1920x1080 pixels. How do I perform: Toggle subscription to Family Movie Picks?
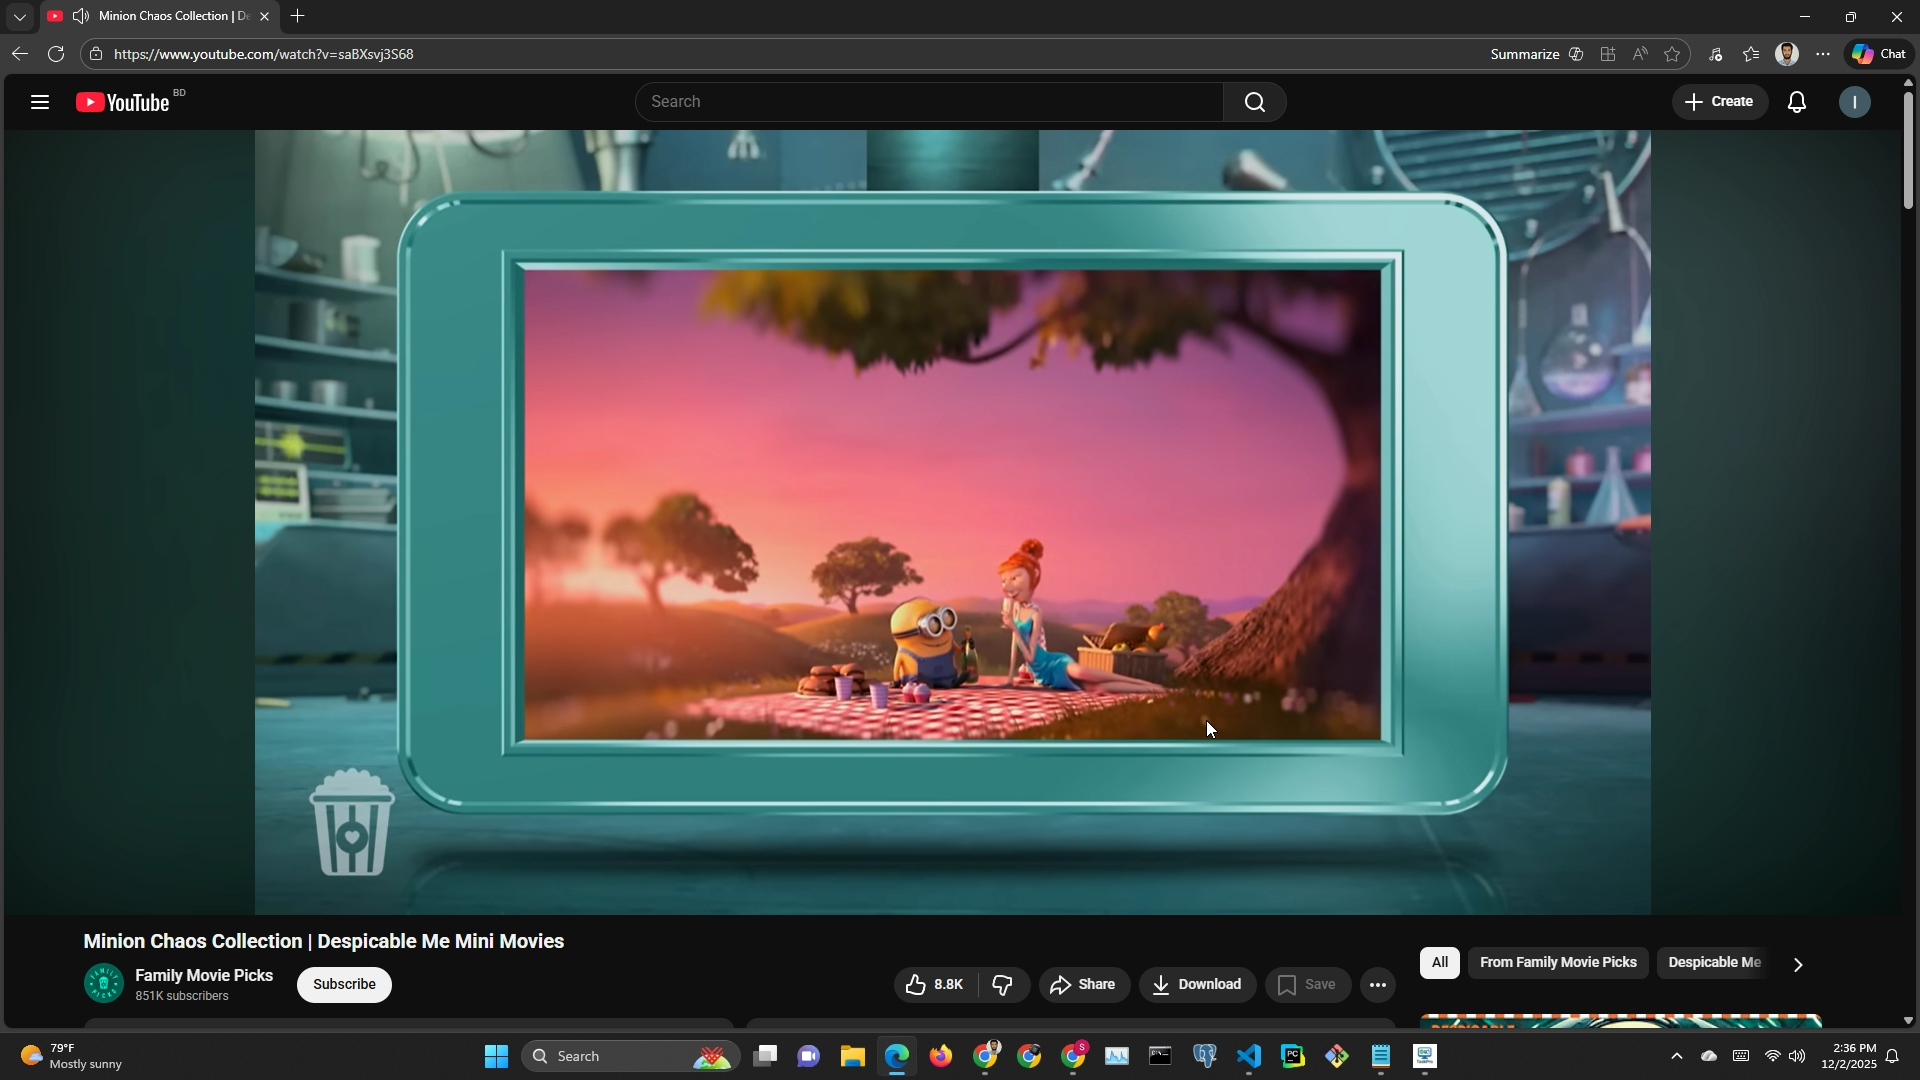344,985
